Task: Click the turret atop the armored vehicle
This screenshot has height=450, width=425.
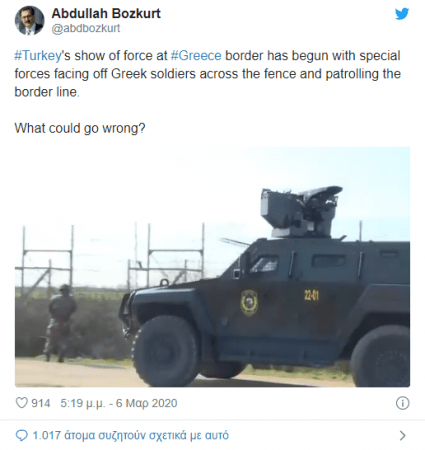Action: tap(301, 212)
